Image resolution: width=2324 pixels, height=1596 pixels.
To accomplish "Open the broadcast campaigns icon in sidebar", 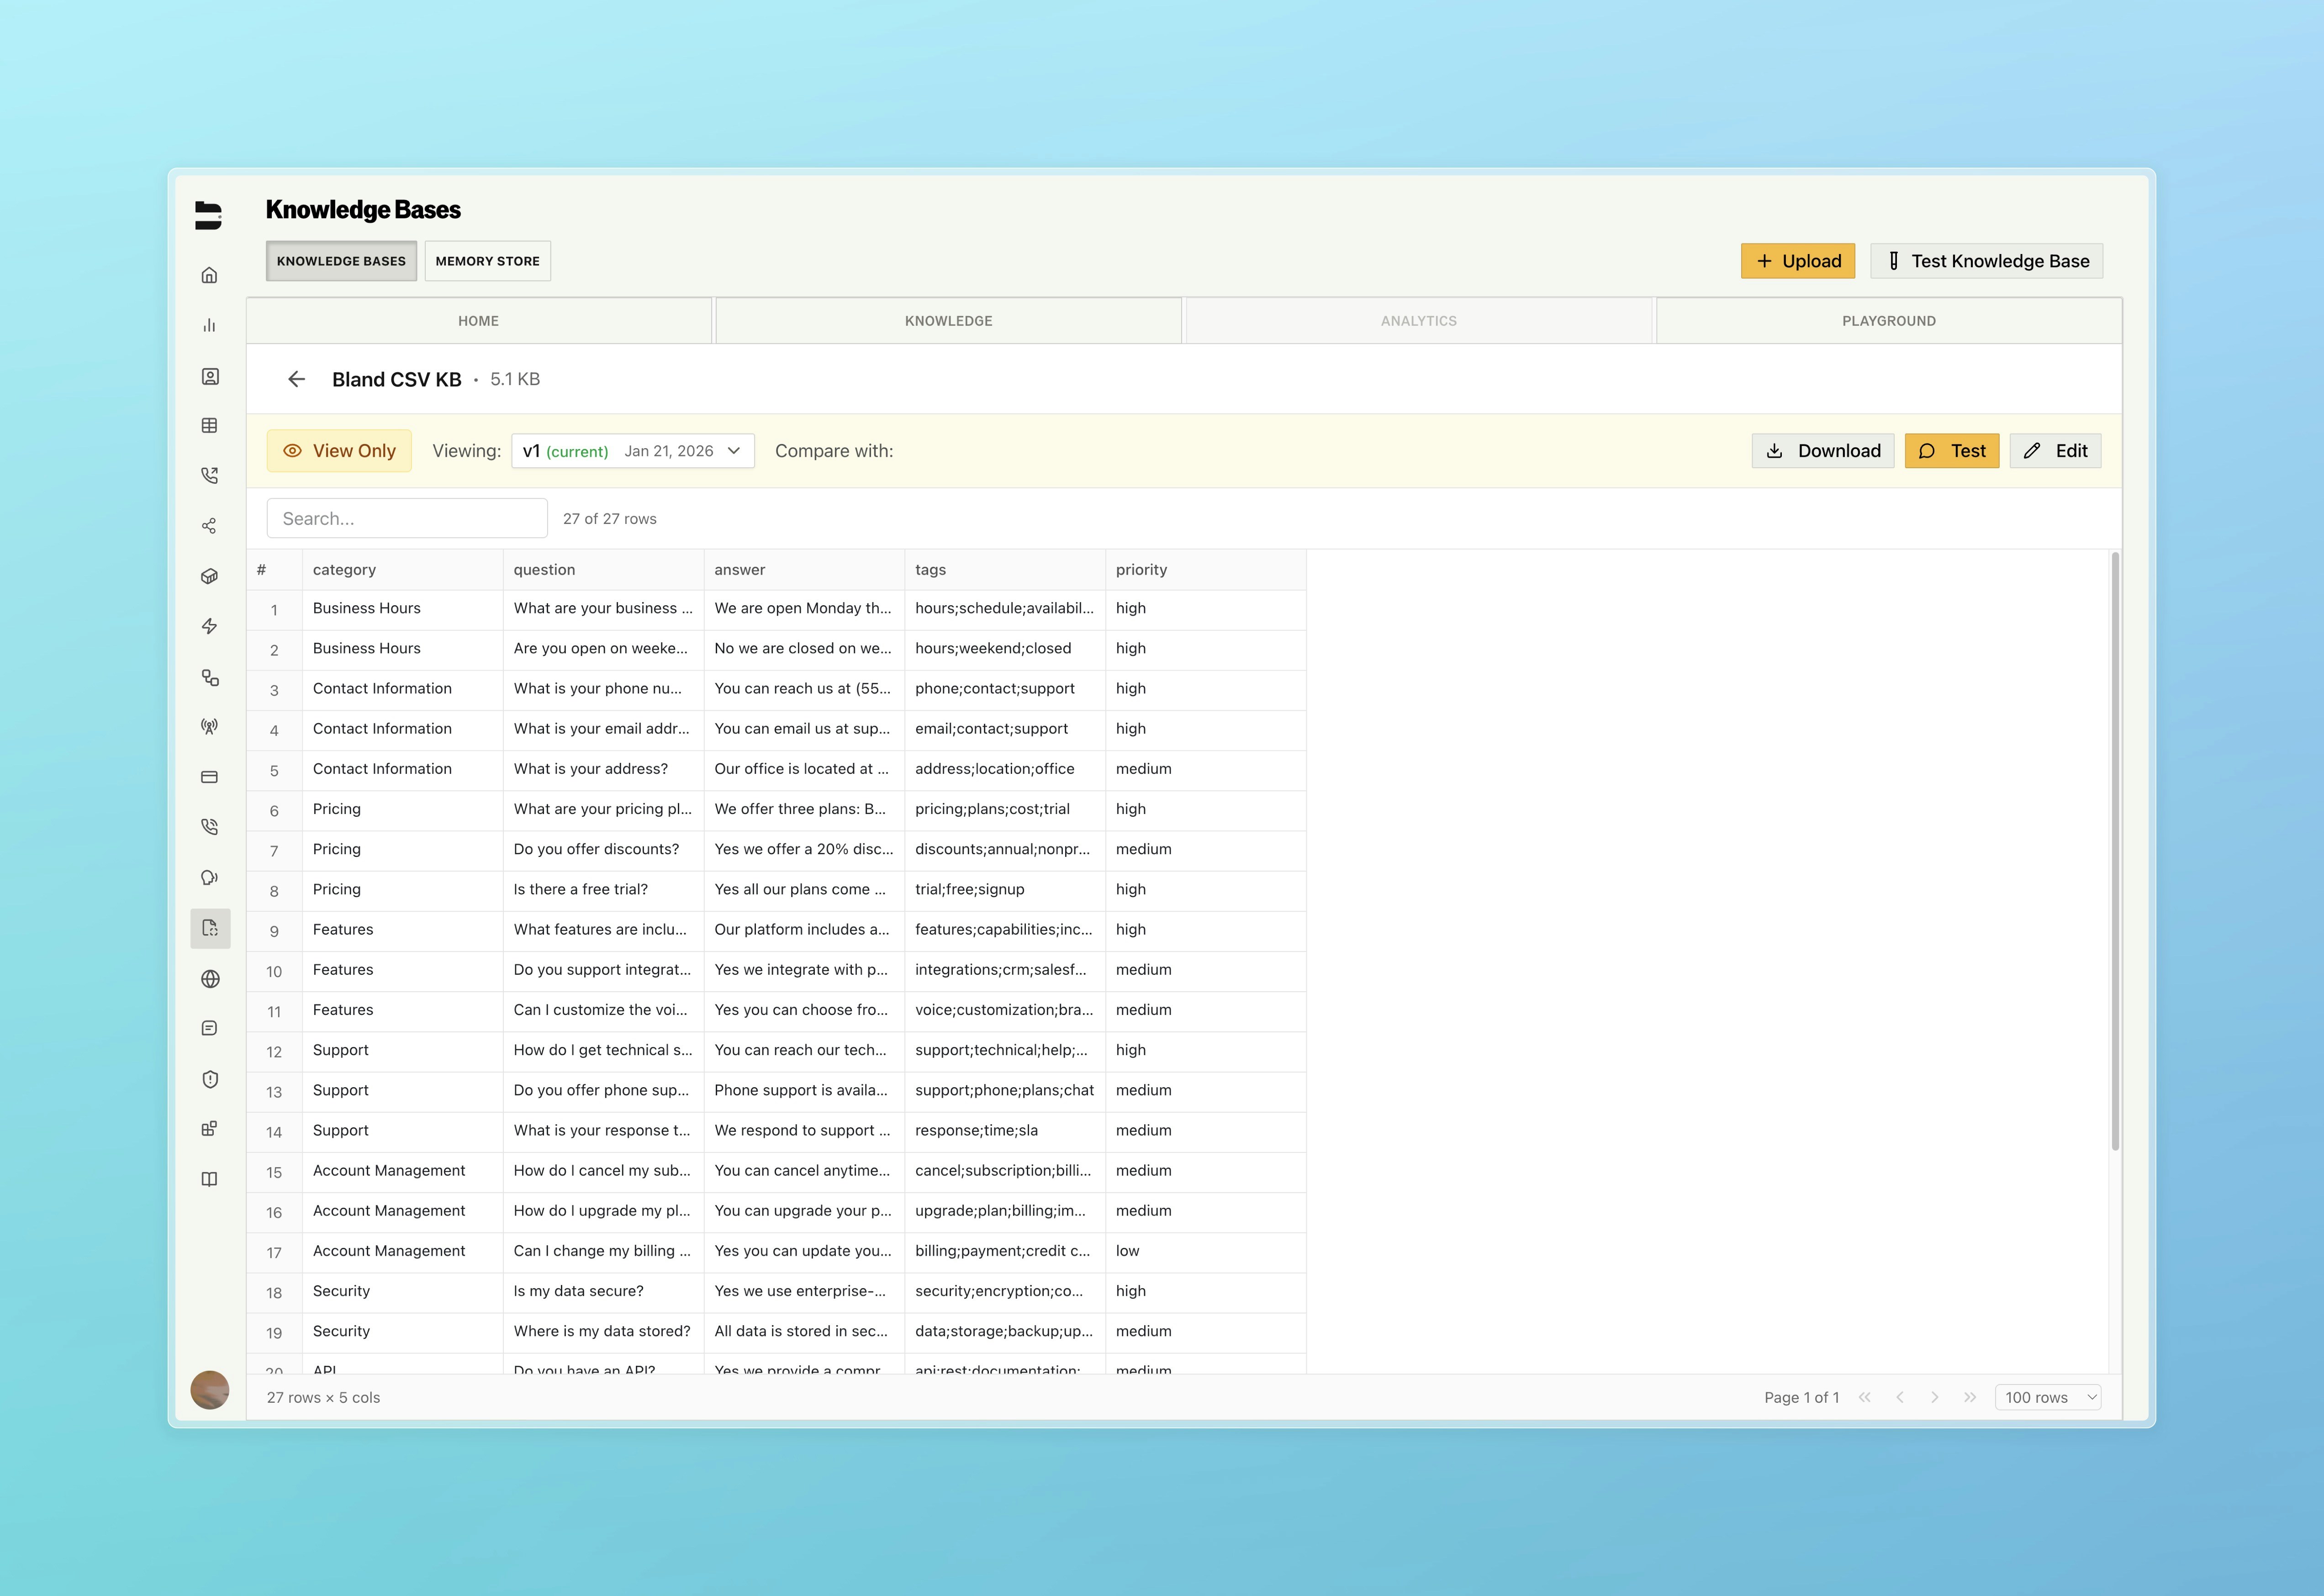I will pyautogui.click(x=210, y=726).
